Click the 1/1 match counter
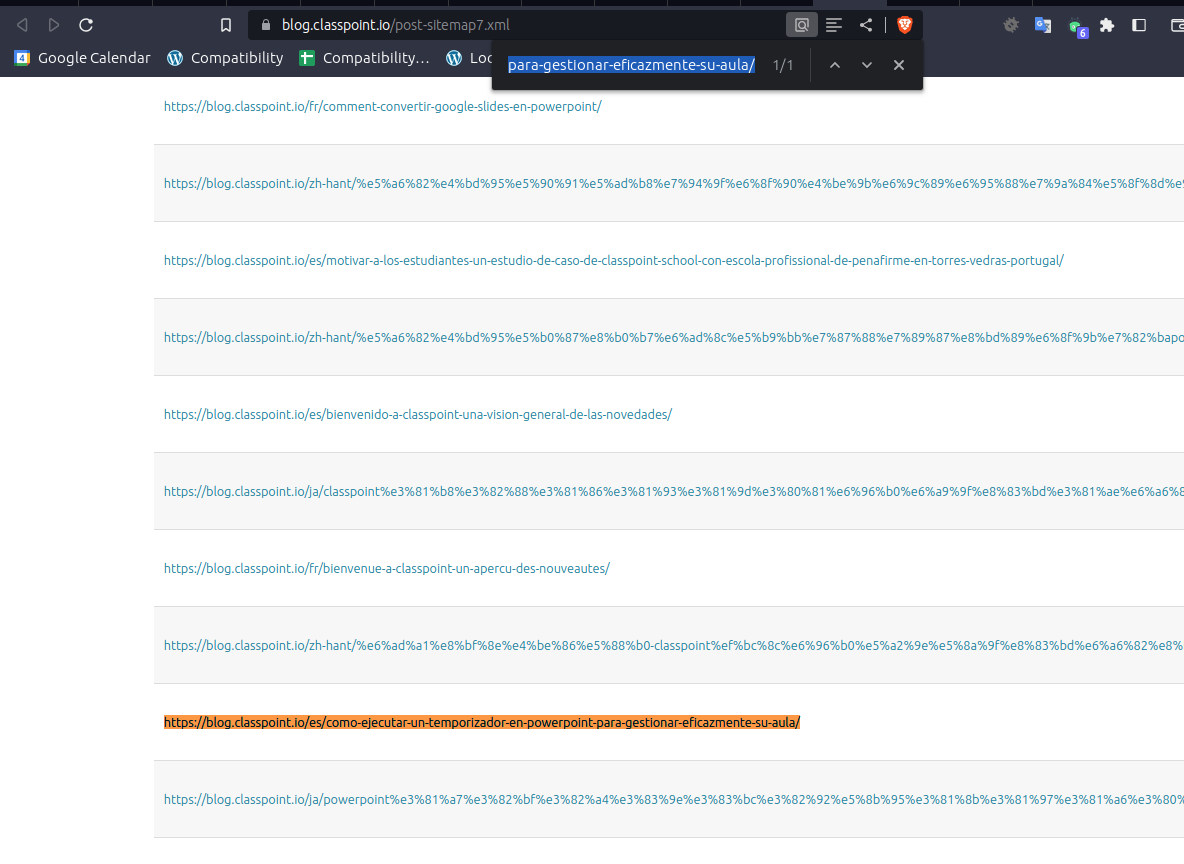The width and height of the screenshot is (1184, 864). [x=783, y=65]
